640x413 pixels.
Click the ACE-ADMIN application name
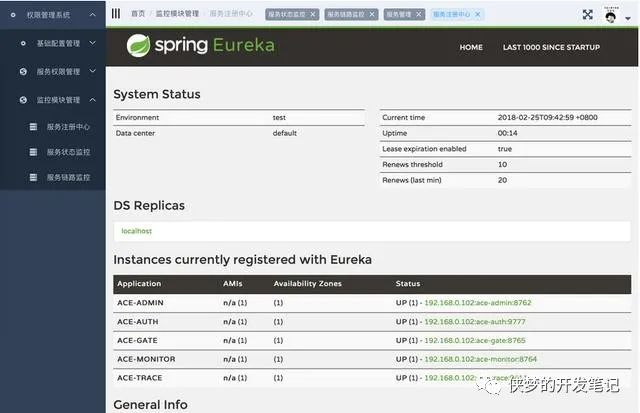click(140, 303)
